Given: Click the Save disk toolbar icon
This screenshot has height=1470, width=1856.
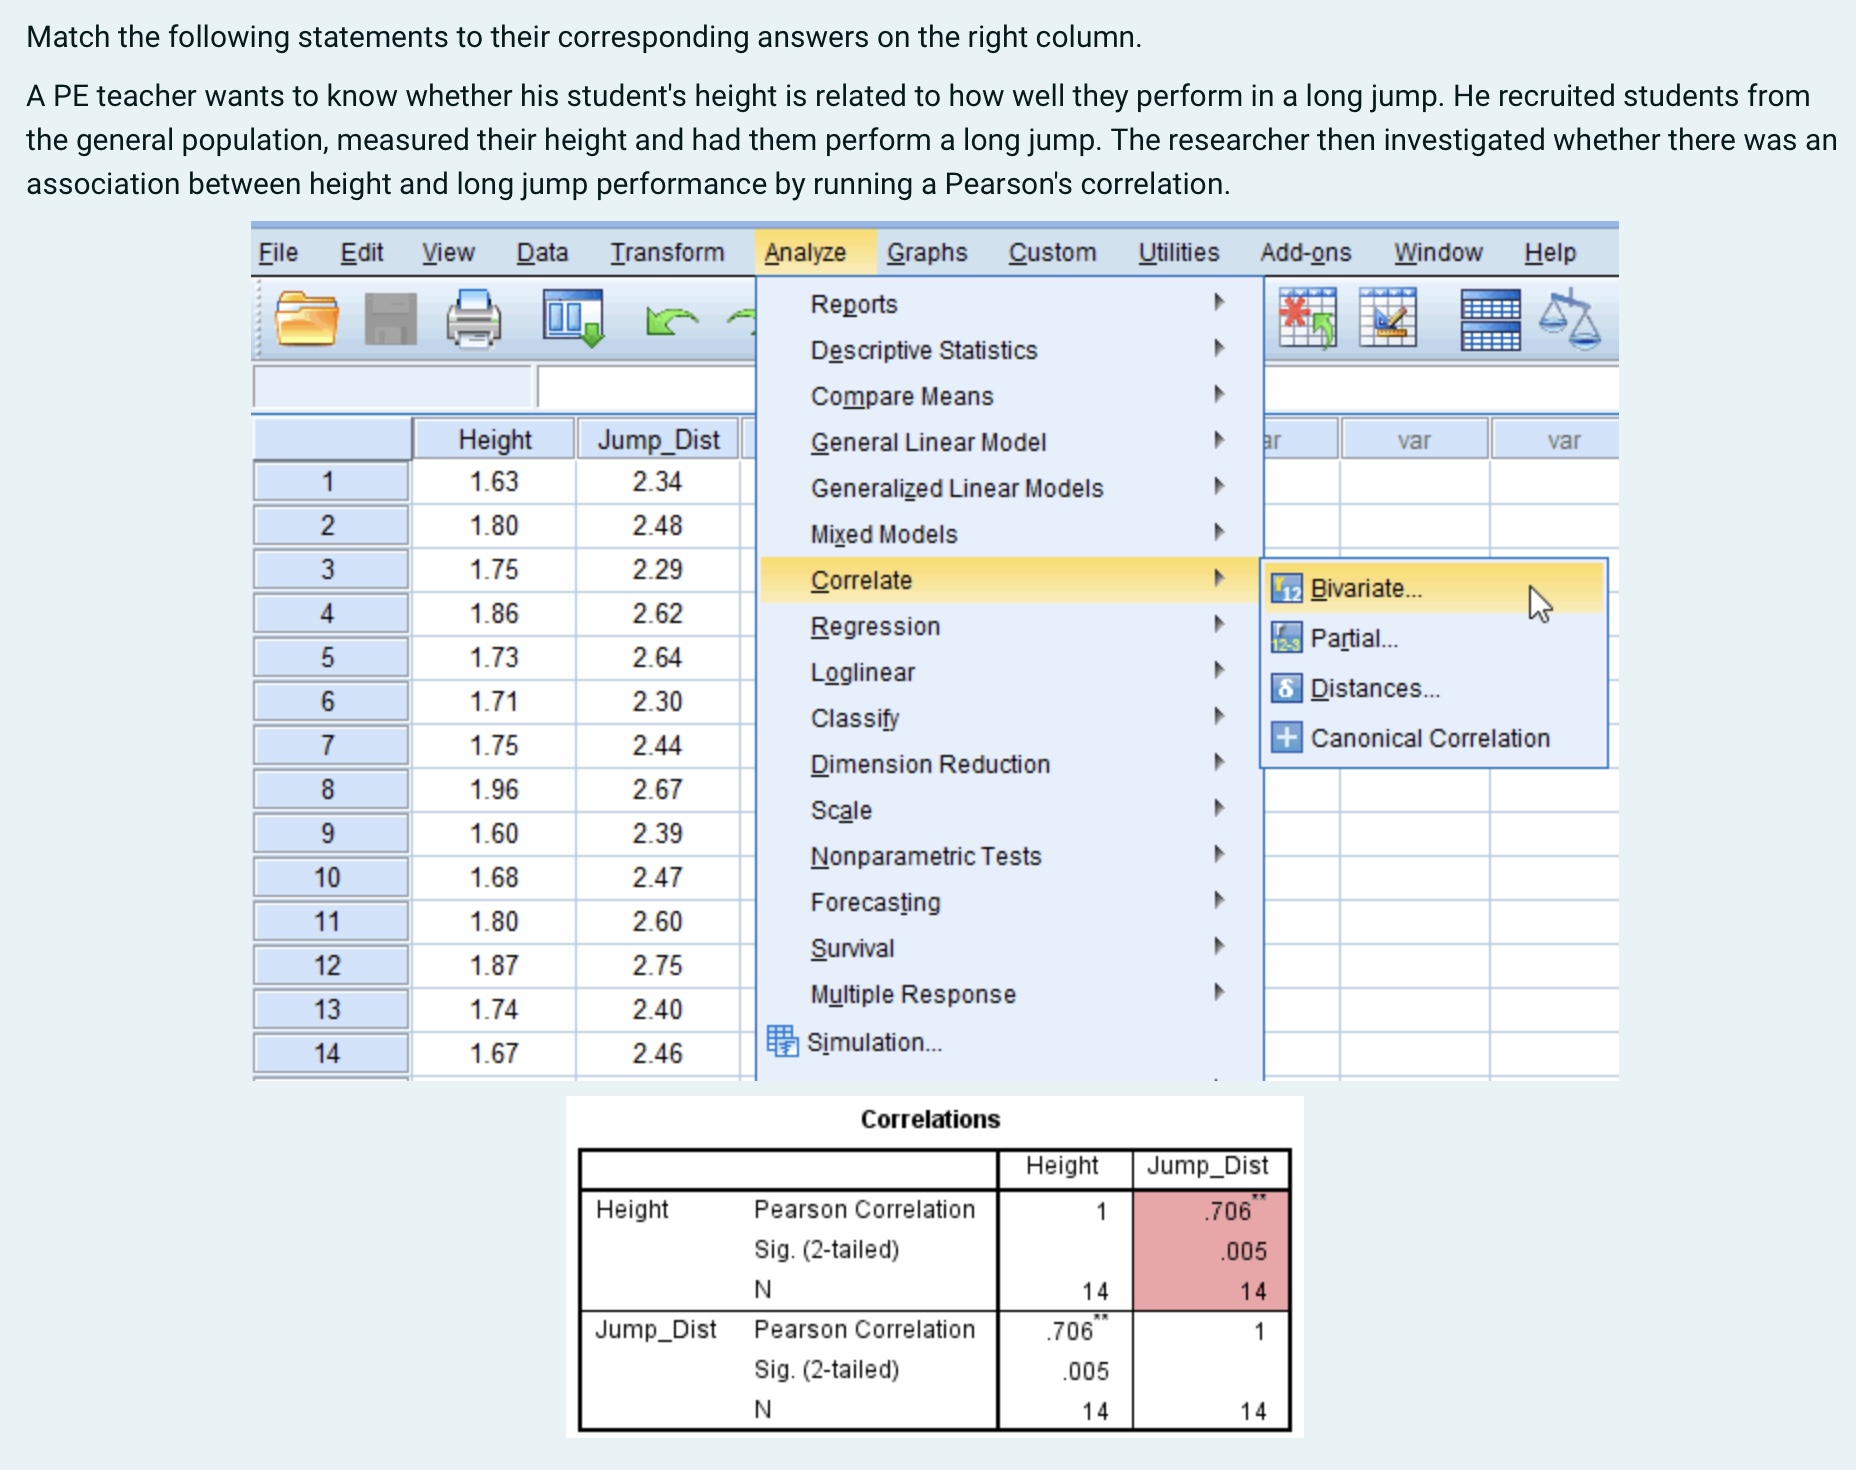Looking at the screenshot, I should pos(390,319).
